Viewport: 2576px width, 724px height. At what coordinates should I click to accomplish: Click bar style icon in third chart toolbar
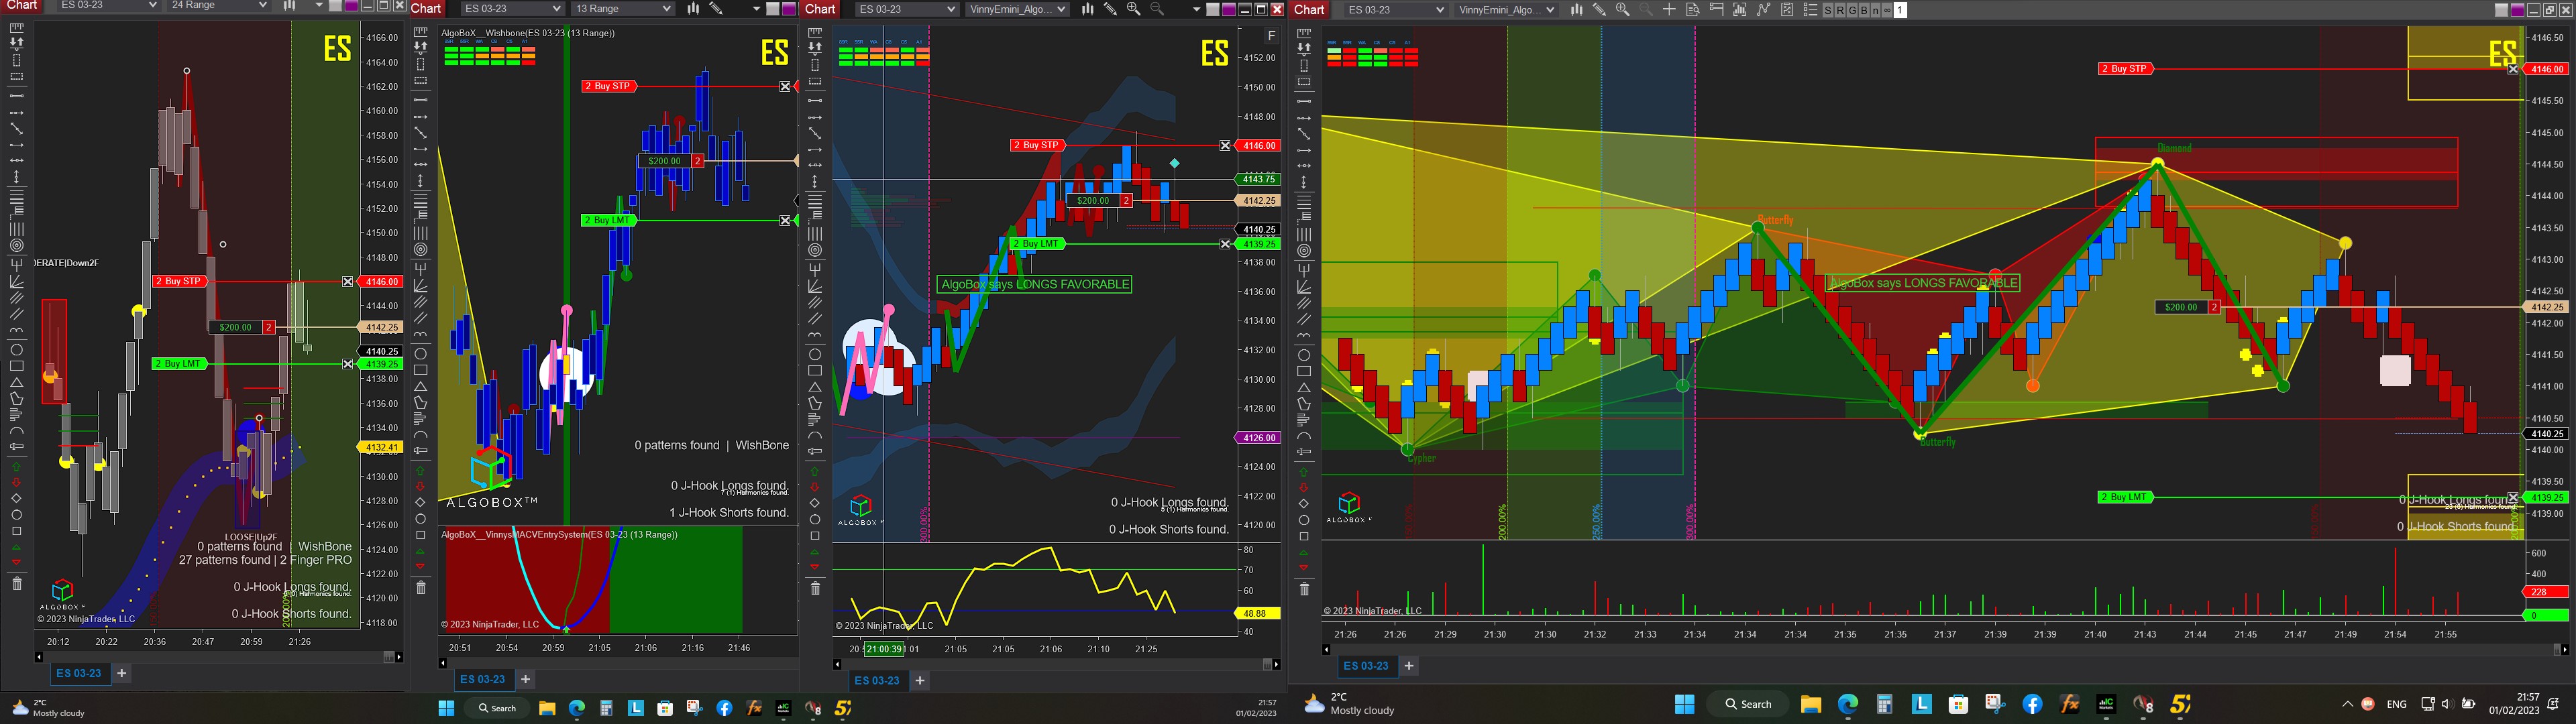click(1087, 9)
